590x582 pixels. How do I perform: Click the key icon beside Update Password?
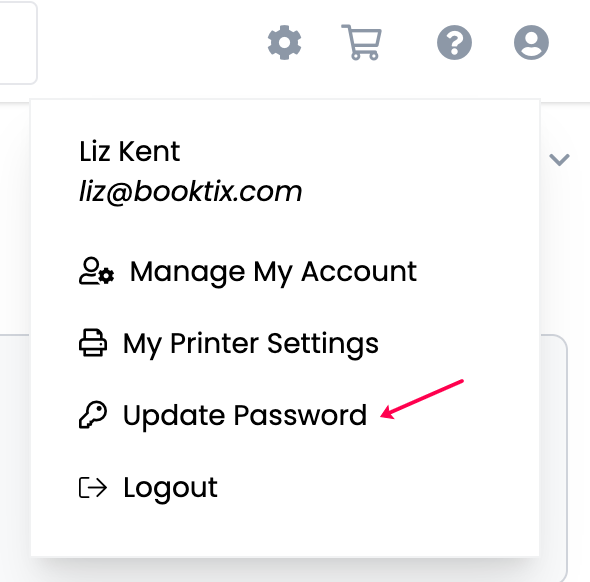tap(93, 415)
